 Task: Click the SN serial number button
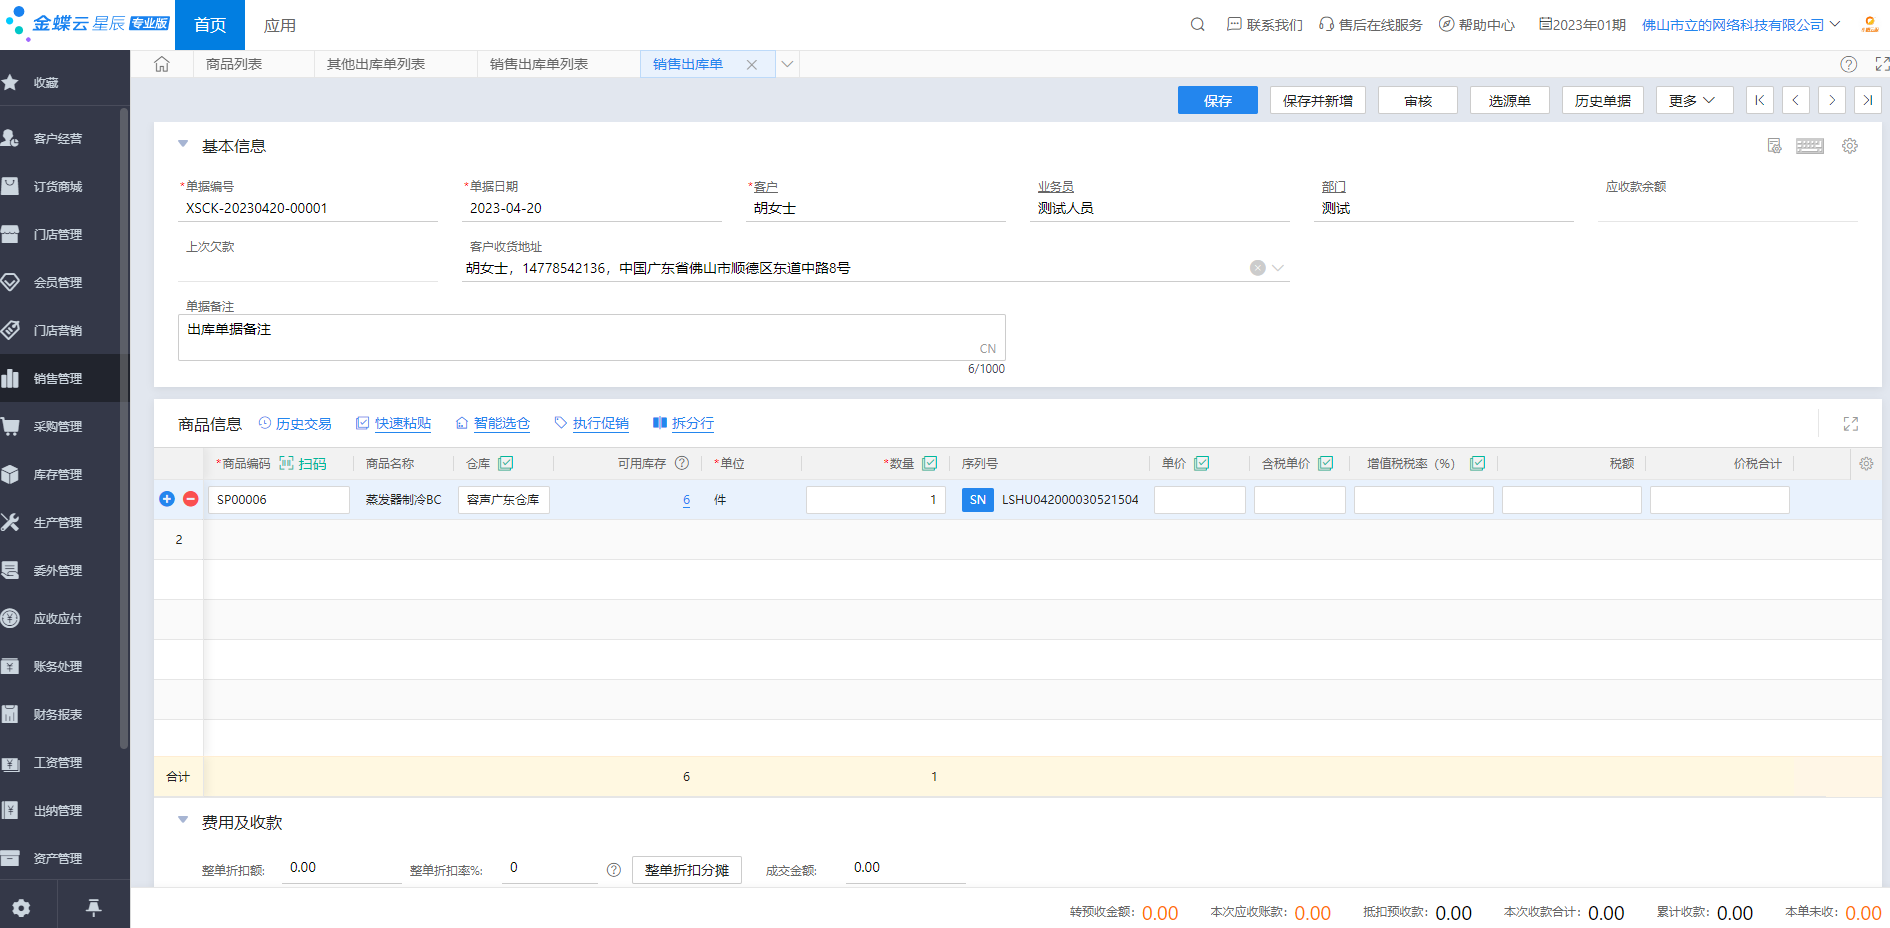(x=978, y=500)
